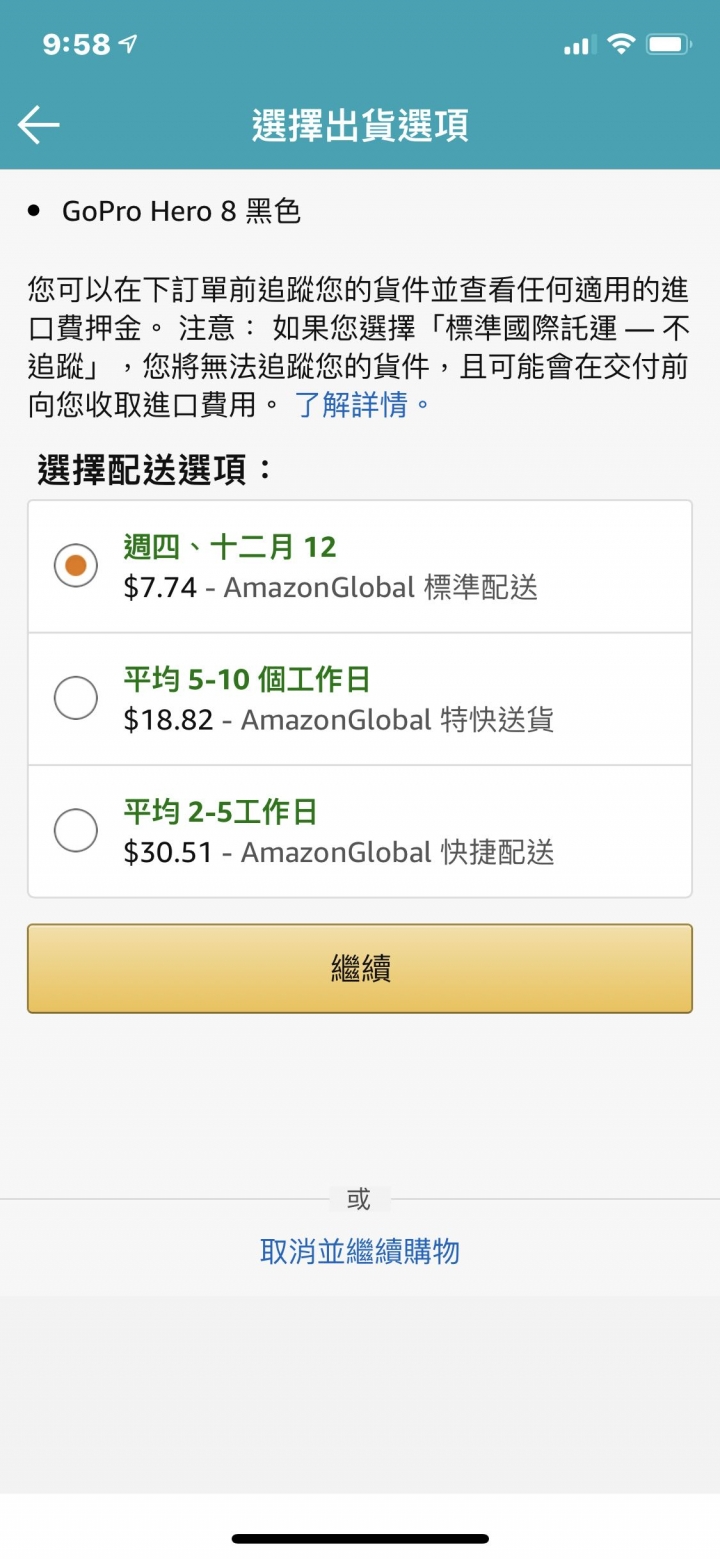Viewport: 720px width, 1559px height.
Task: Tap the home indicator bar at bottom
Action: (x=360, y=1538)
